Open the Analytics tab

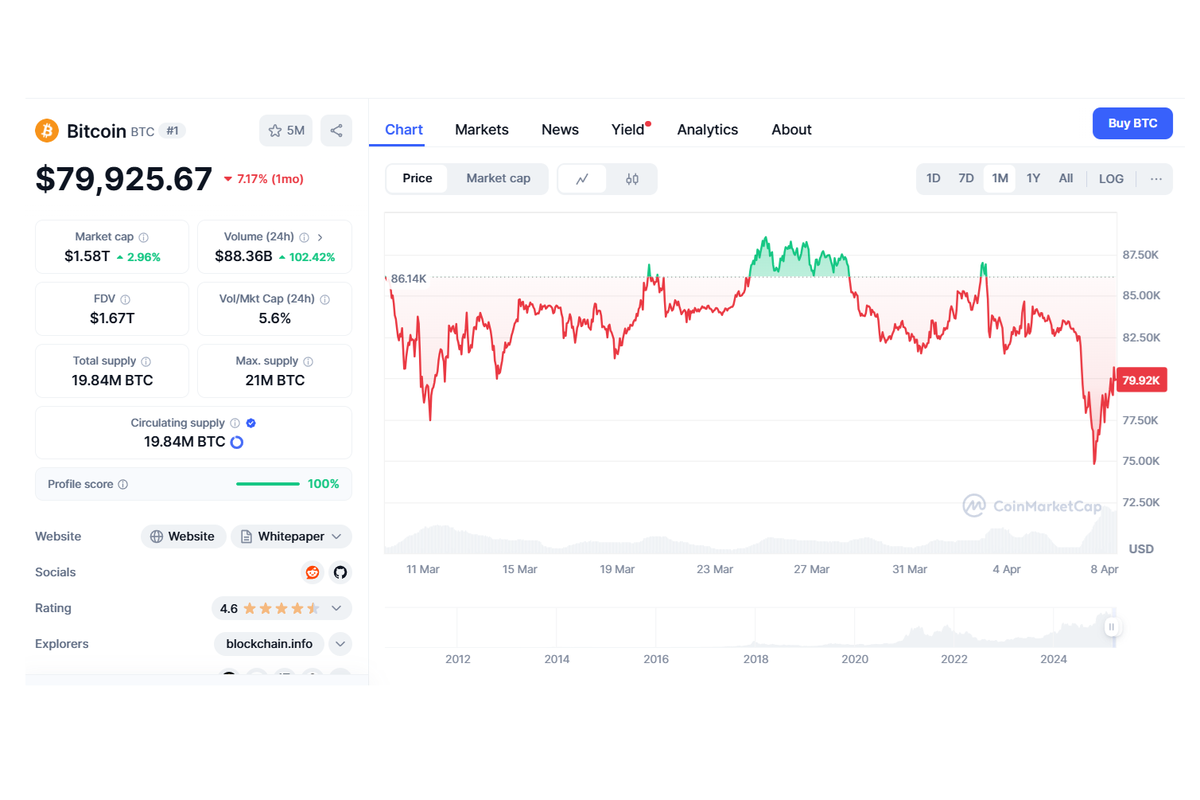pyautogui.click(x=707, y=130)
